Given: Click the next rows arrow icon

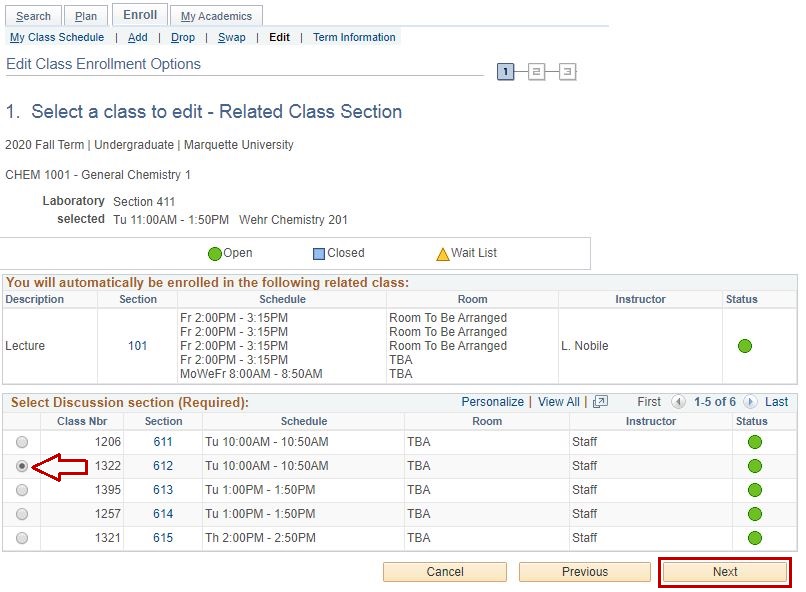Looking at the screenshot, I should tap(750, 402).
